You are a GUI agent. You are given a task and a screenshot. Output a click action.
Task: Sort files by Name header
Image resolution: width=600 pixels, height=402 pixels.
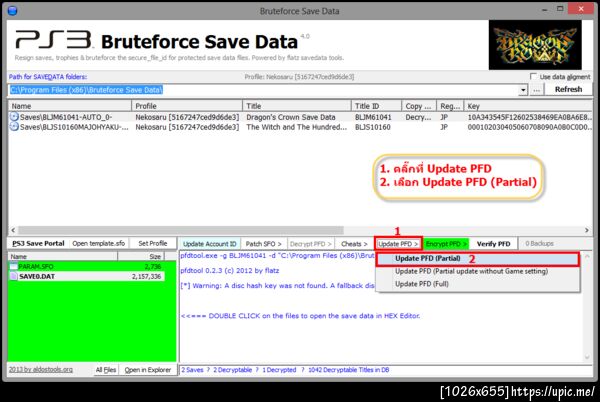coord(63,256)
